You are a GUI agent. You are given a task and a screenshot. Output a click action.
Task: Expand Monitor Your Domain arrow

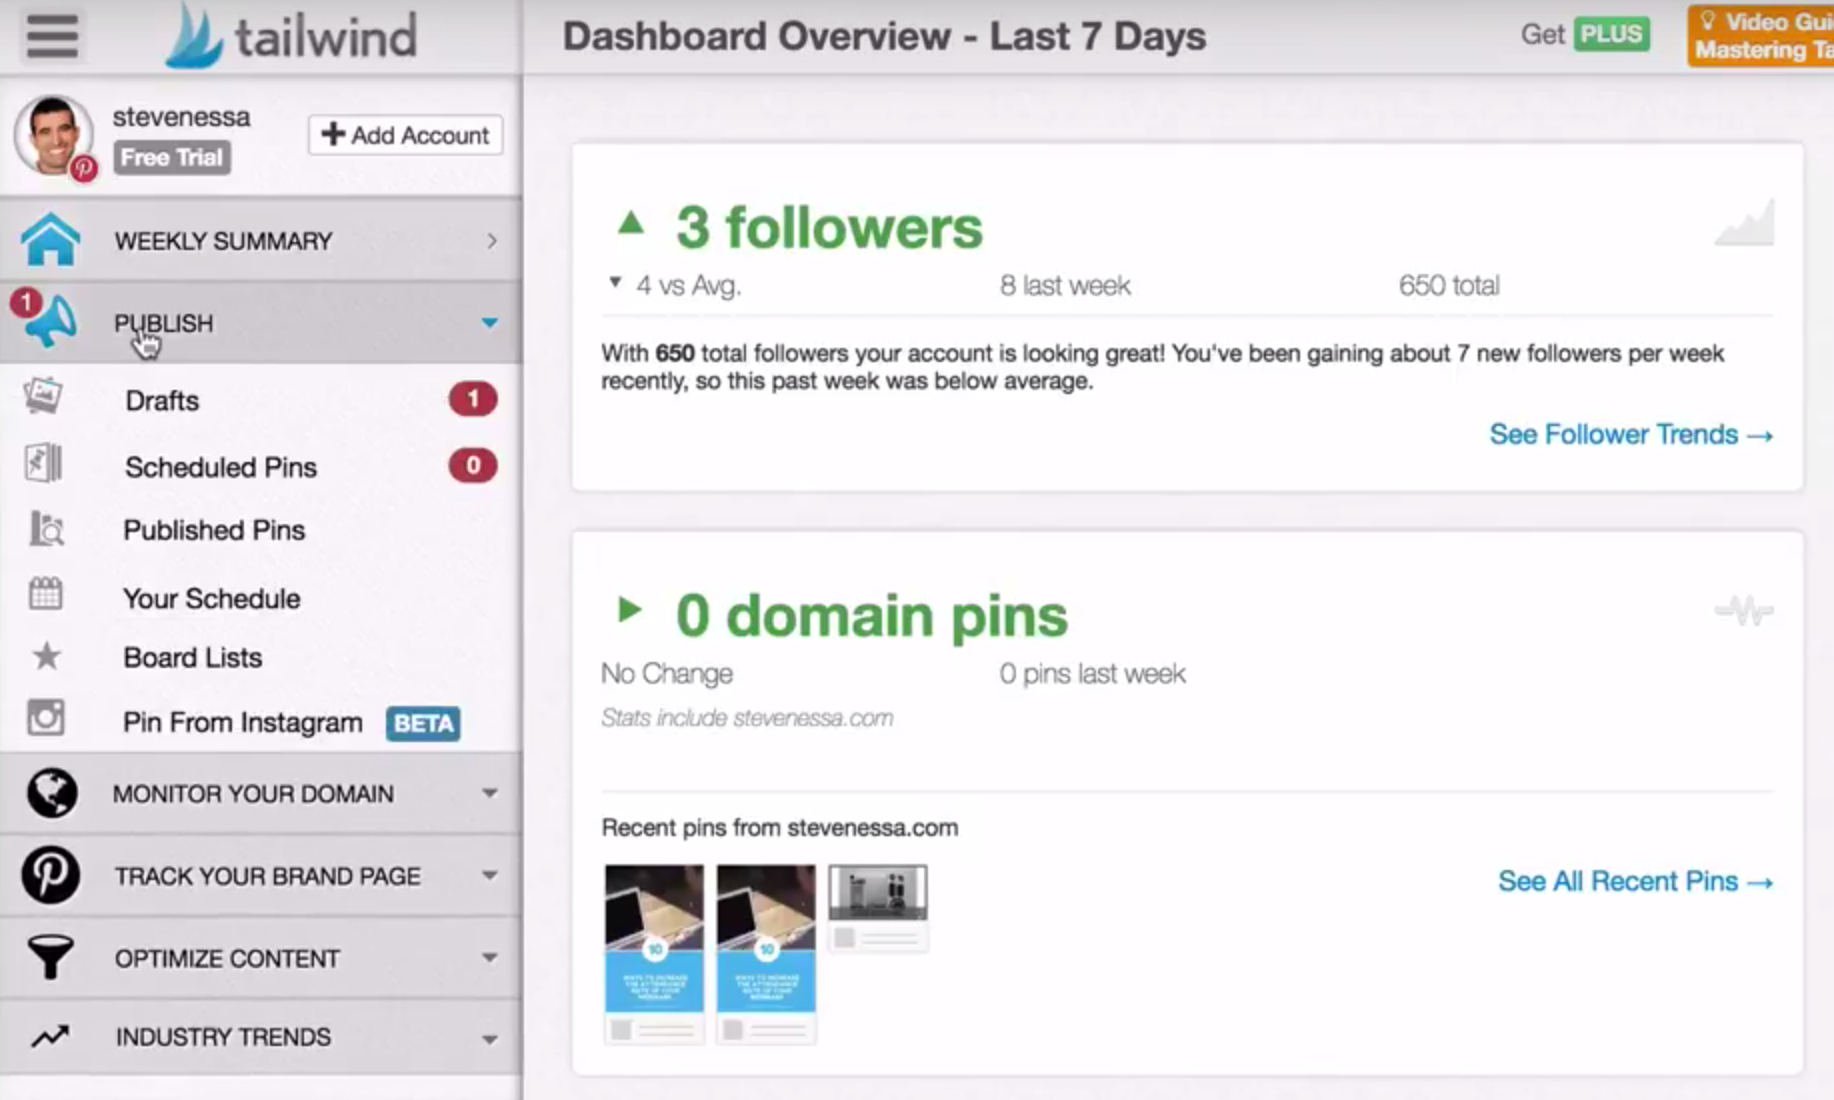coord(490,793)
